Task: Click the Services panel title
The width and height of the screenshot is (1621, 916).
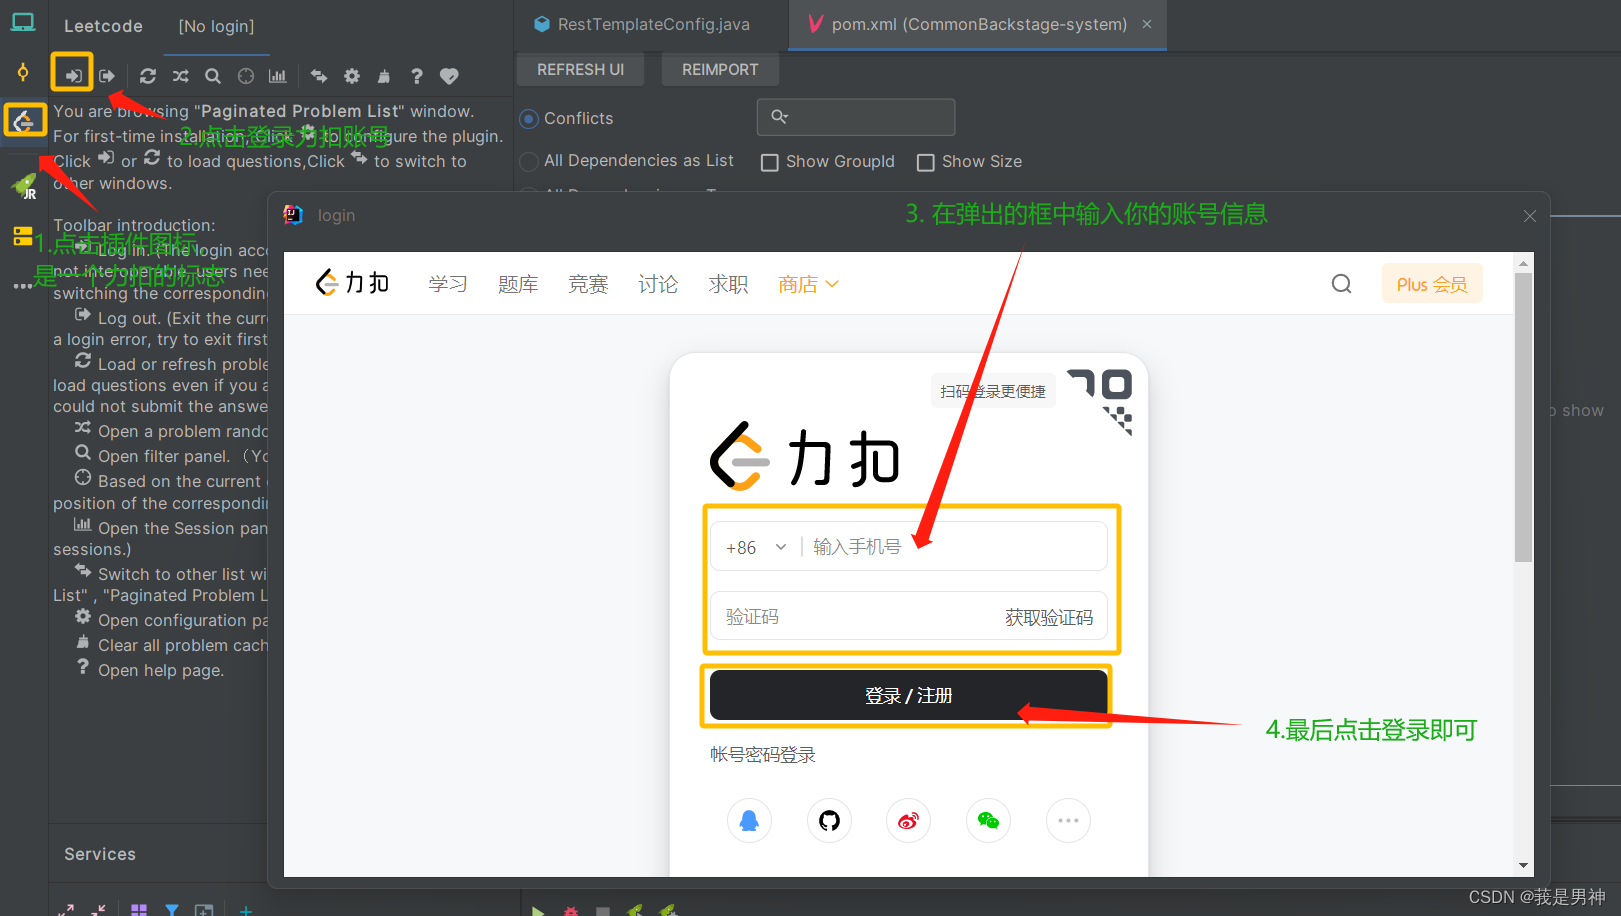Action: 100,854
